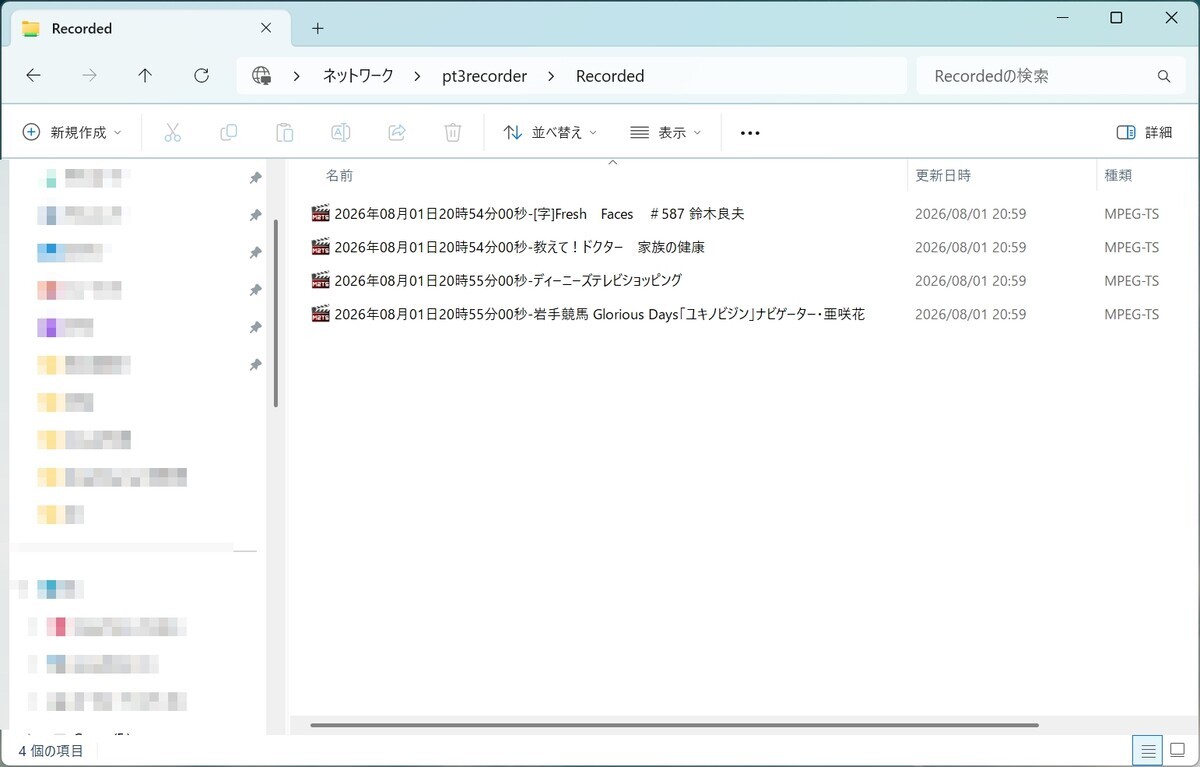Click ネットワーク in the breadcrumb
This screenshot has width=1200, height=767.
(x=358, y=76)
